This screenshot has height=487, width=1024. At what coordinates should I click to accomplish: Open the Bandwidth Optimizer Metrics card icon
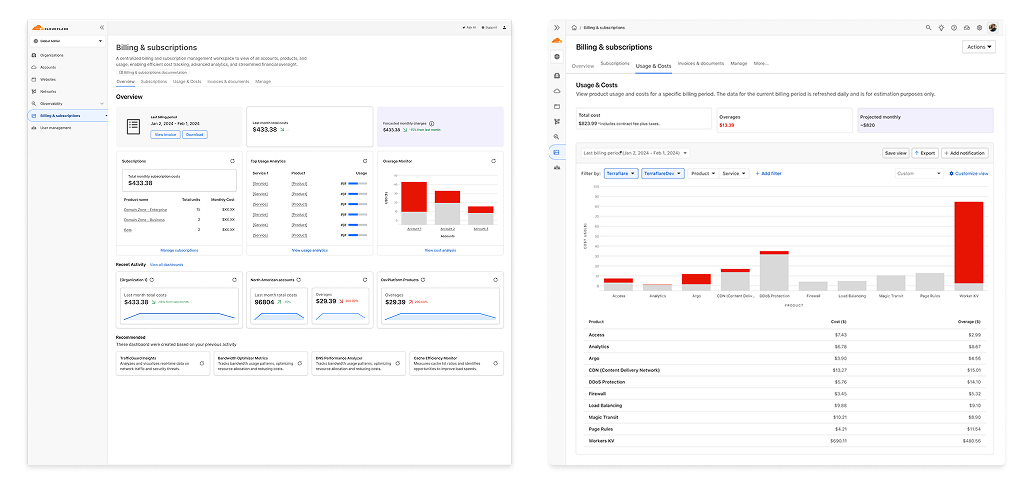(299, 363)
